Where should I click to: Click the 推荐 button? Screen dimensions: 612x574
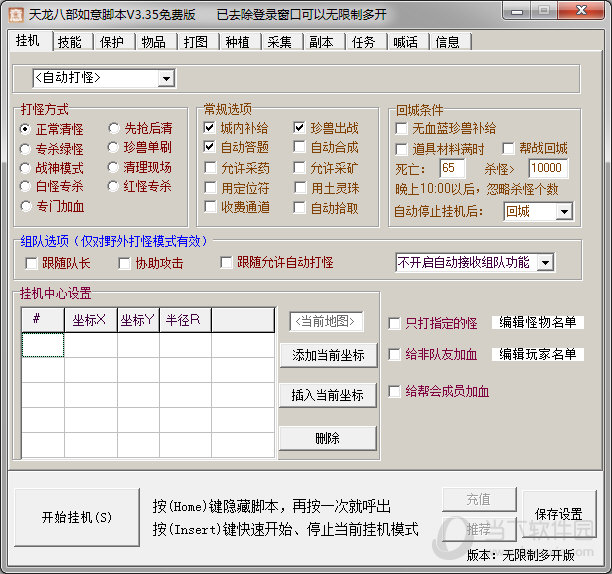click(x=479, y=529)
